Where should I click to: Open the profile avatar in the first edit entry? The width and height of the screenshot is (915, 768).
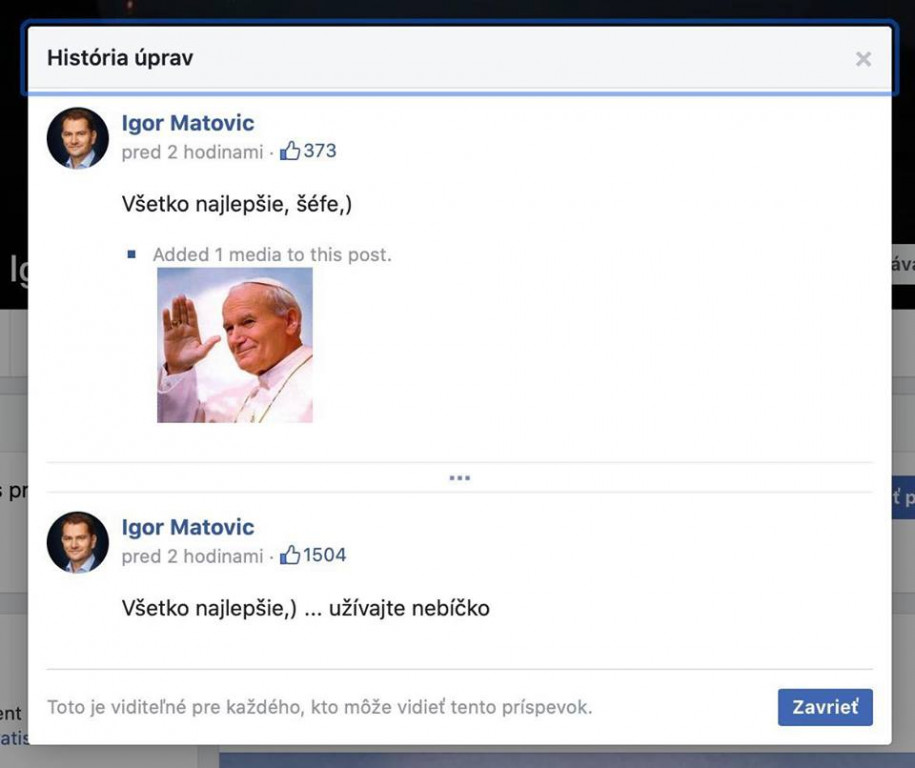click(78, 138)
